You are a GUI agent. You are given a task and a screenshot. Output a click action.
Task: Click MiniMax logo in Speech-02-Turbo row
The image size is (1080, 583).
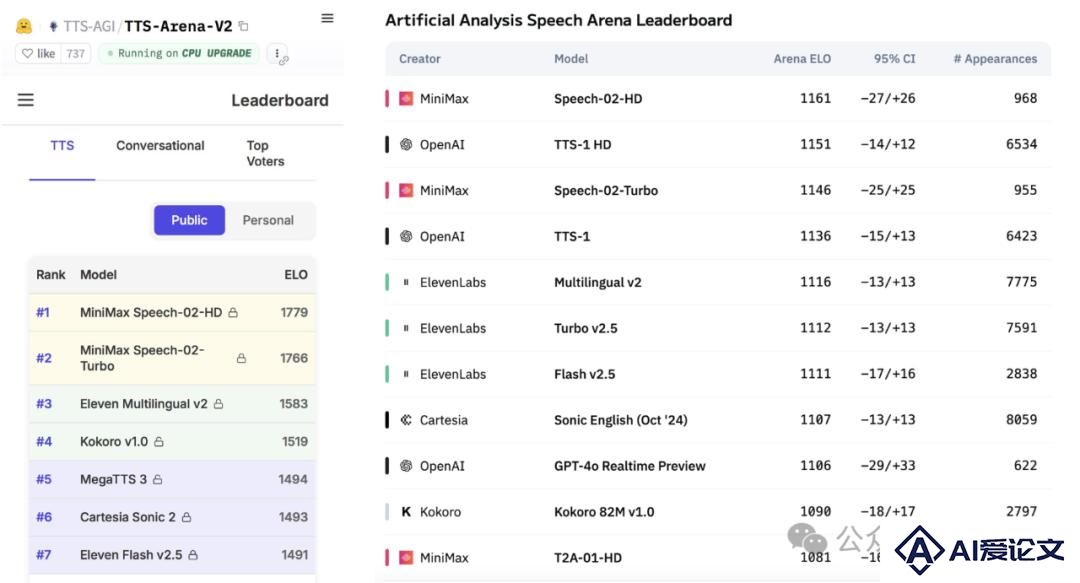coord(406,190)
